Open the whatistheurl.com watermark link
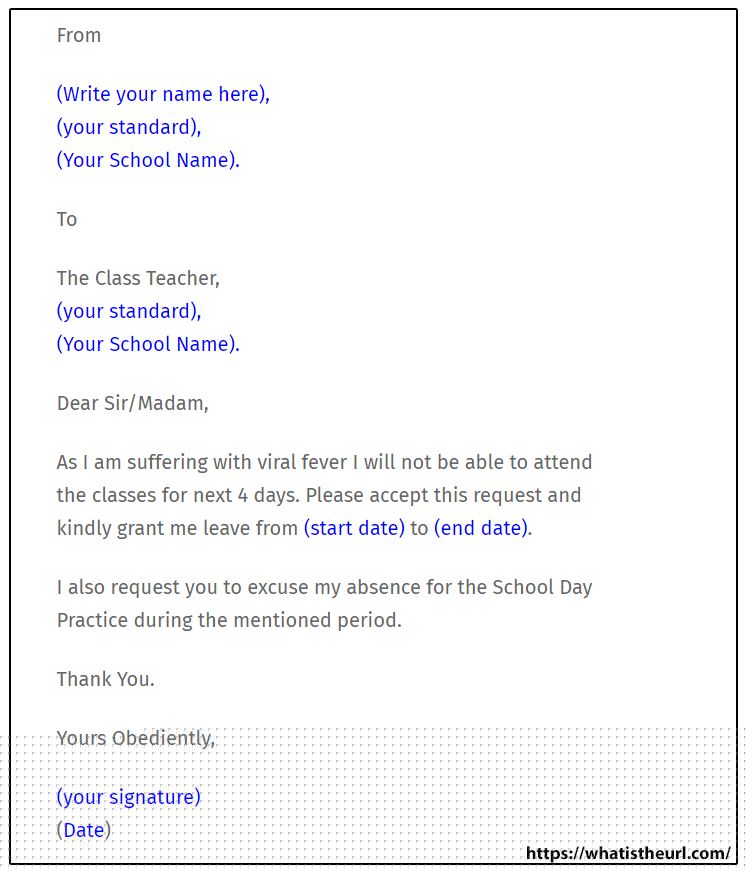The height and width of the screenshot is (872, 746). (x=628, y=853)
